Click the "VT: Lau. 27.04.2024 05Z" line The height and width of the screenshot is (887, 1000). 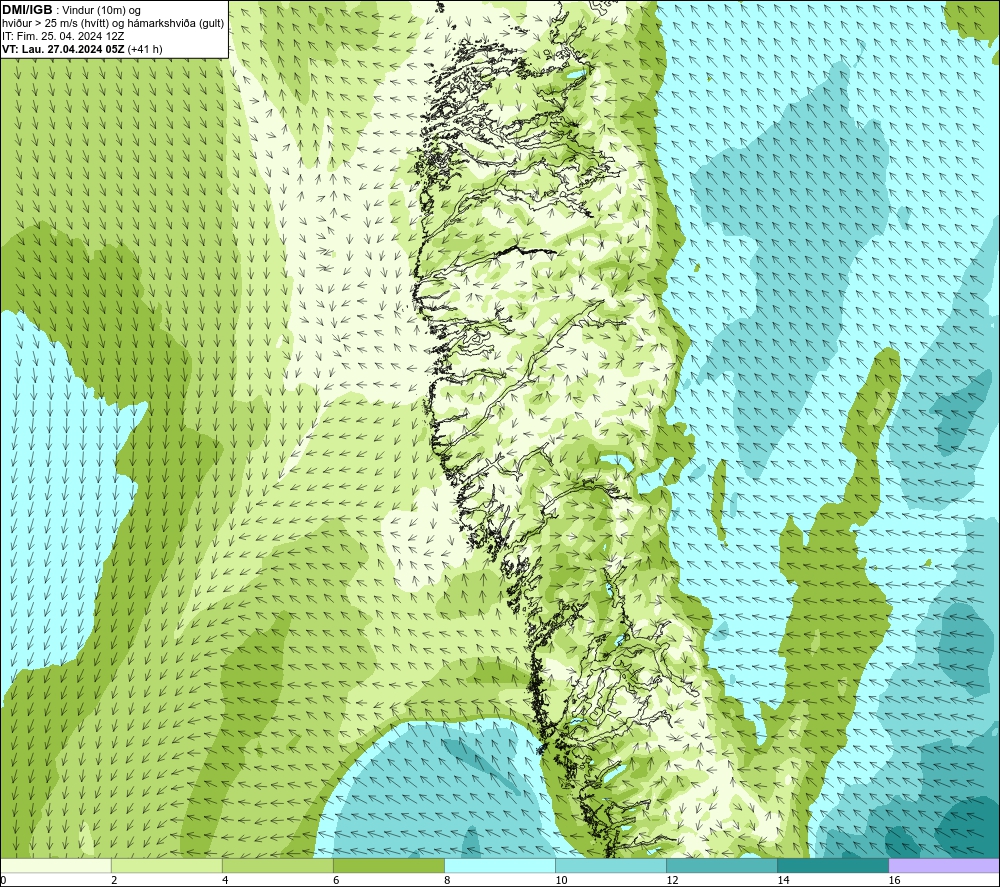(63, 49)
